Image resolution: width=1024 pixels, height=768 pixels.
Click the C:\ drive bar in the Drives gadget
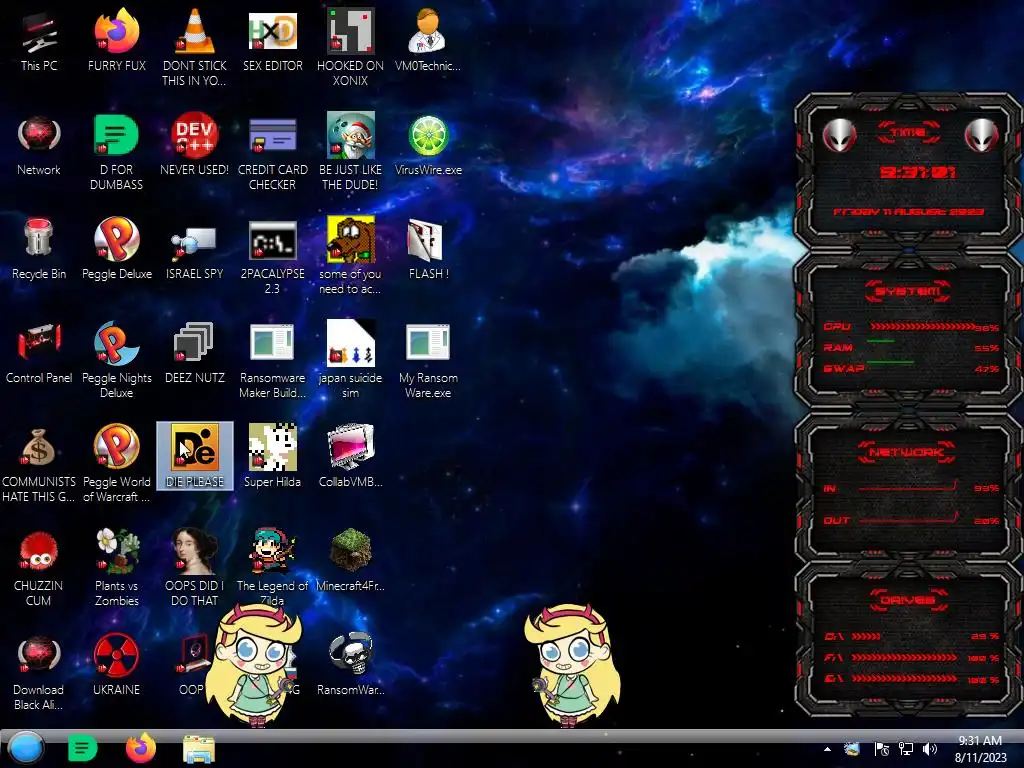[867, 636]
